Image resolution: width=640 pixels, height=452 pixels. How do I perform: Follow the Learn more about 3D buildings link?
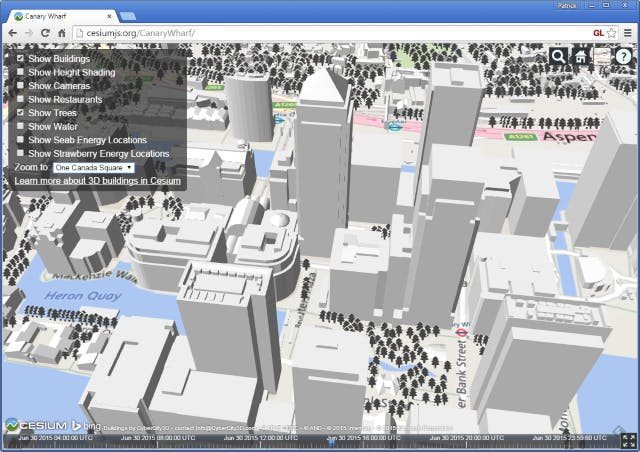click(x=98, y=180)
